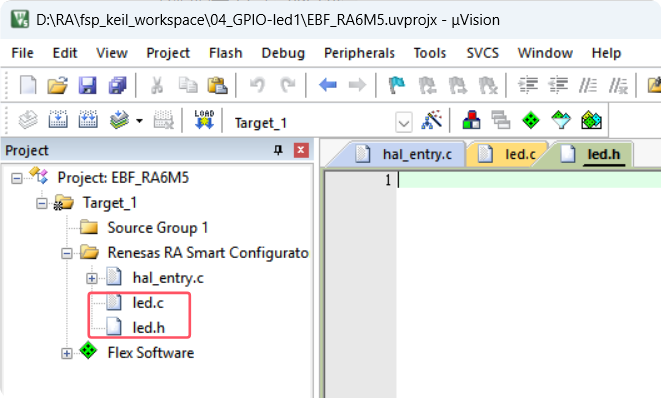Navigate forwards with the right arrow
The image size is (661, 398).
[x=357, y=85]
